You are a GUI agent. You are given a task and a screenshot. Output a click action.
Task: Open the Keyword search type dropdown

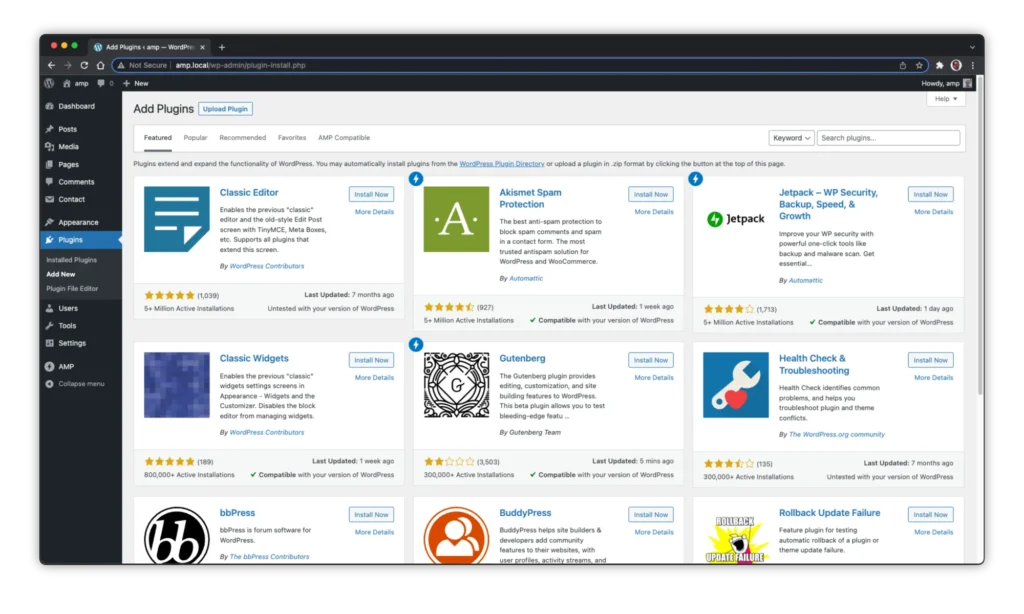[791, 138]
